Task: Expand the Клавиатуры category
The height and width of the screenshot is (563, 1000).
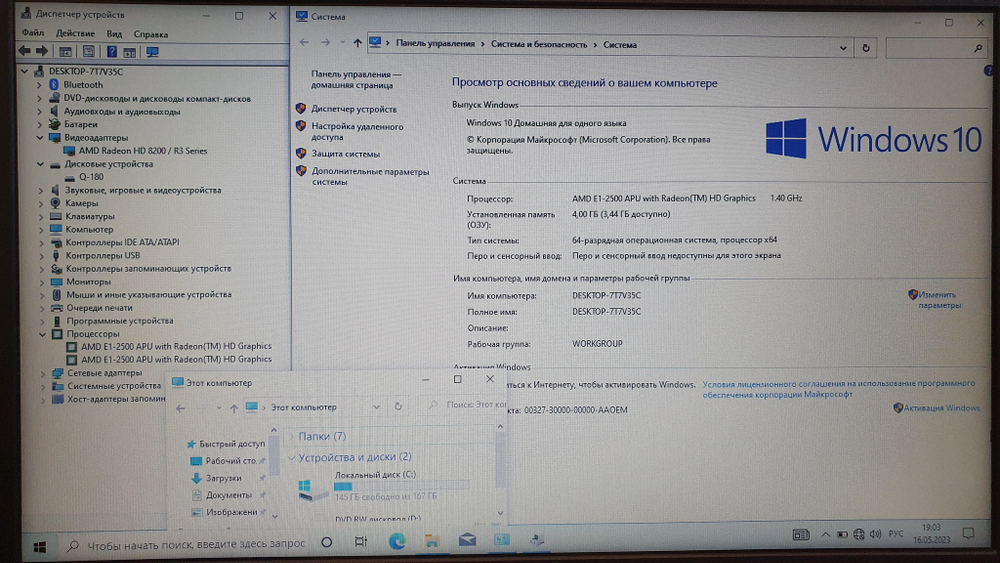Action: [x=41, y=217]
